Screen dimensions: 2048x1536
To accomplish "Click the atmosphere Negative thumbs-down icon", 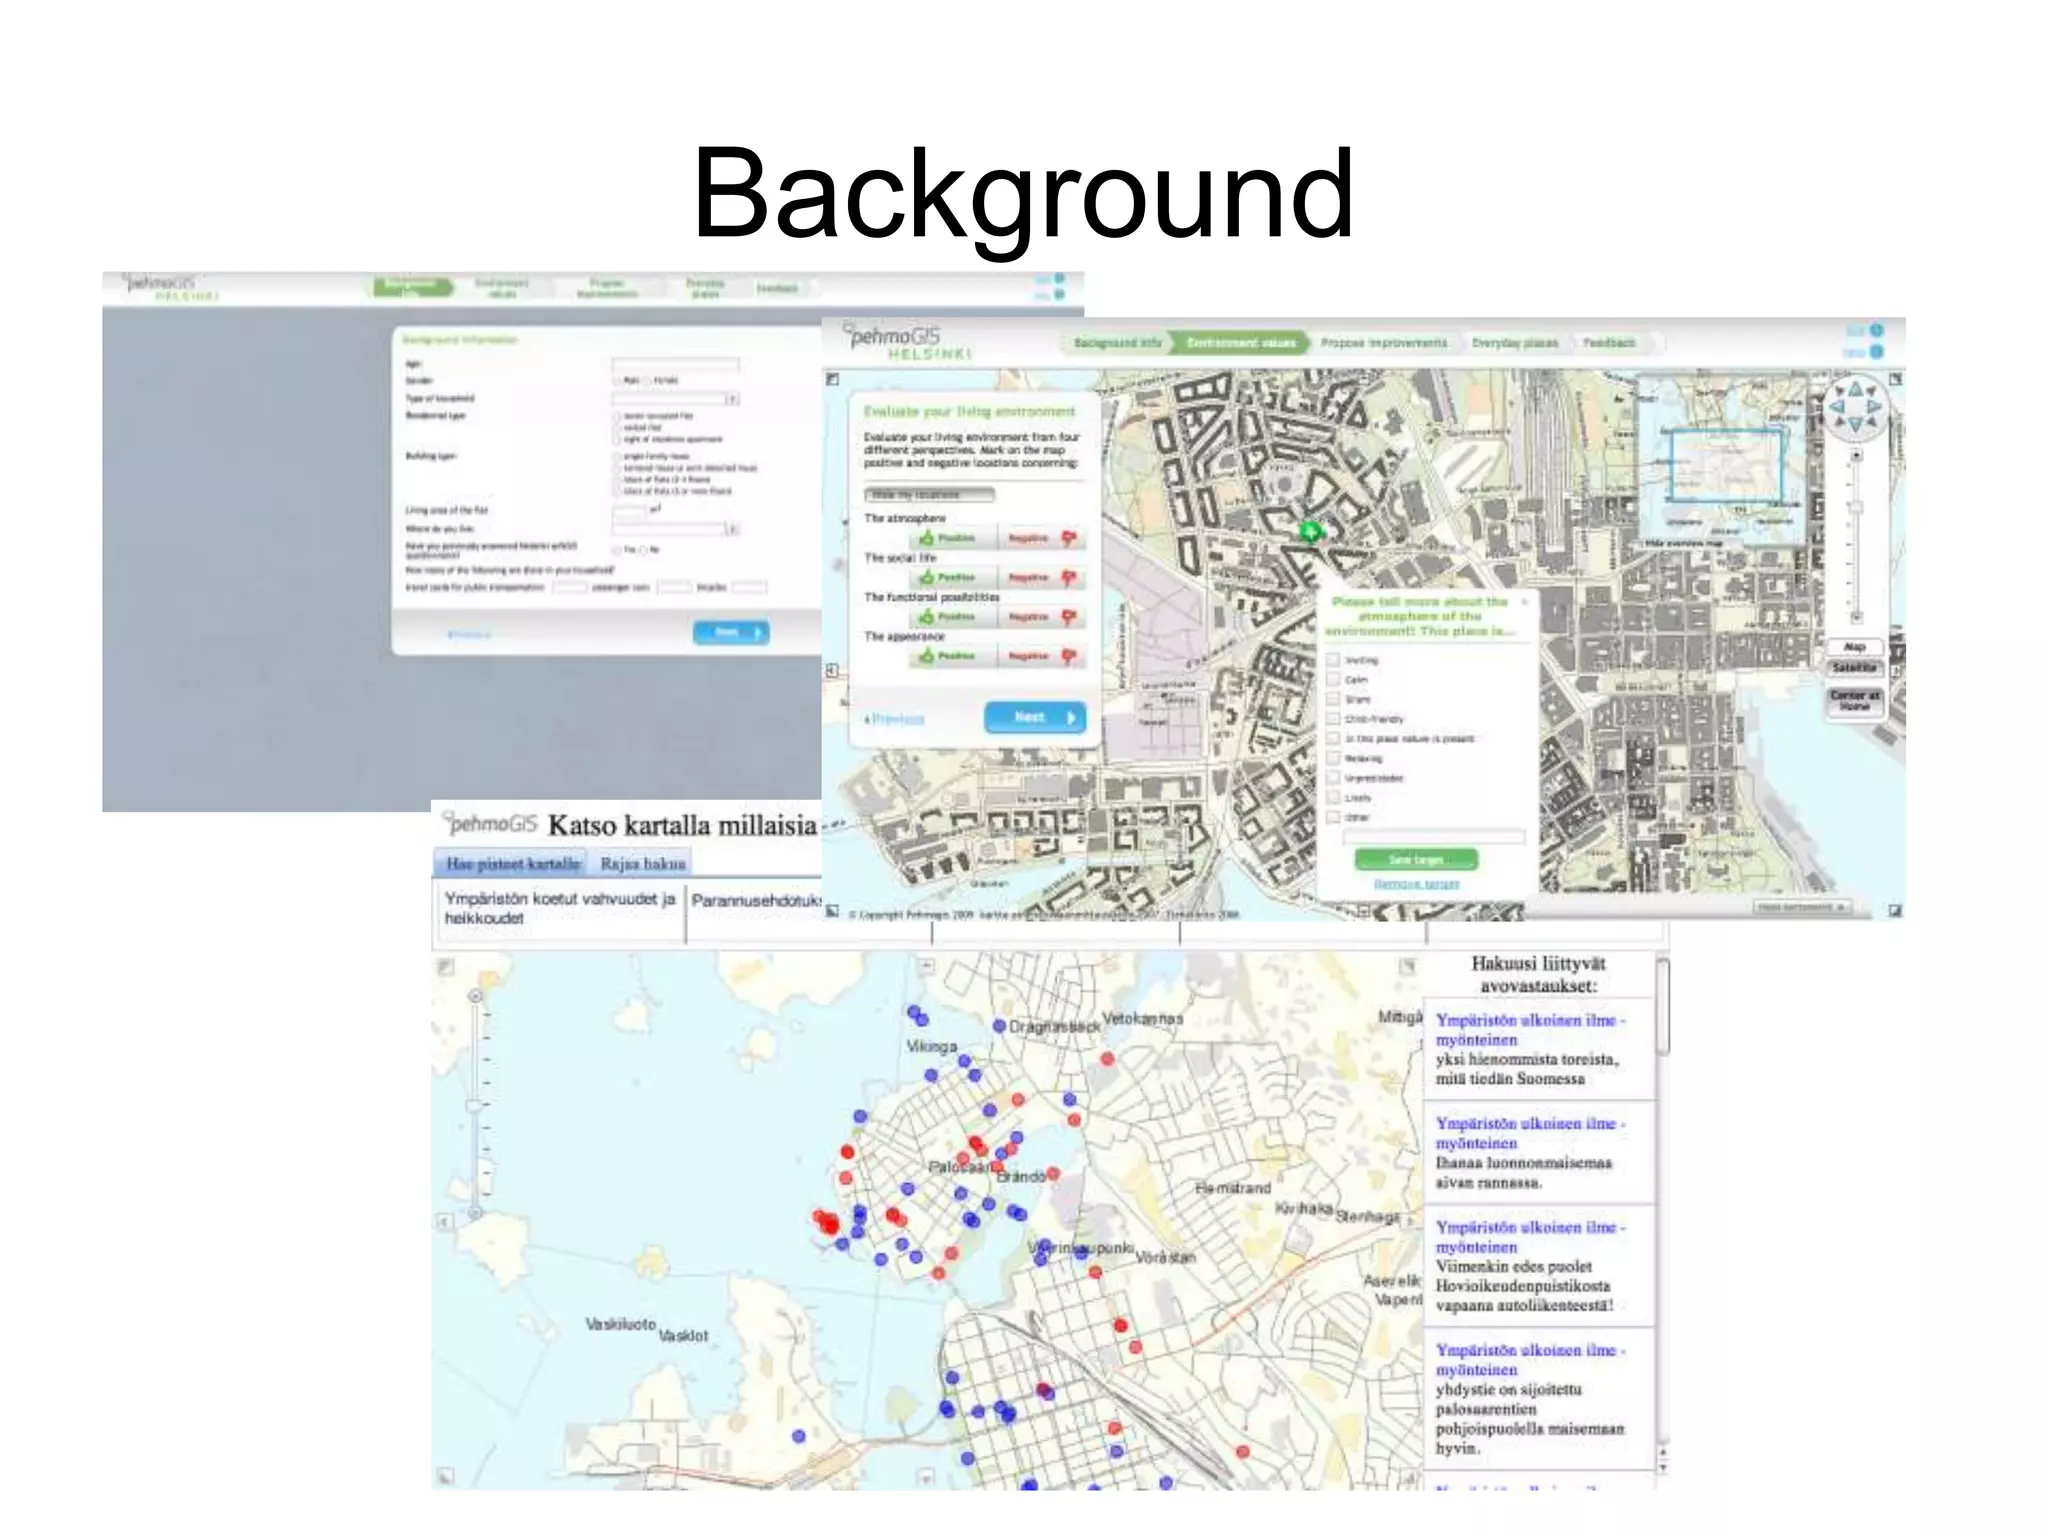I will [x=1069, y=538].
